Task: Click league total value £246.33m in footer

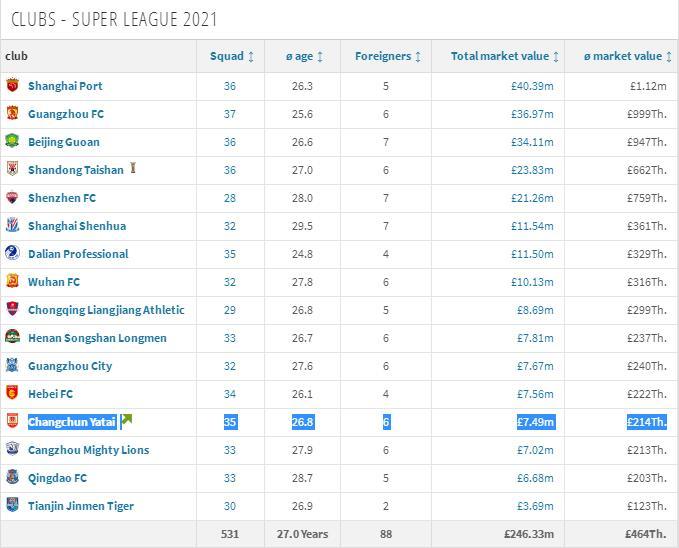Action: click(x=529, y=534)
